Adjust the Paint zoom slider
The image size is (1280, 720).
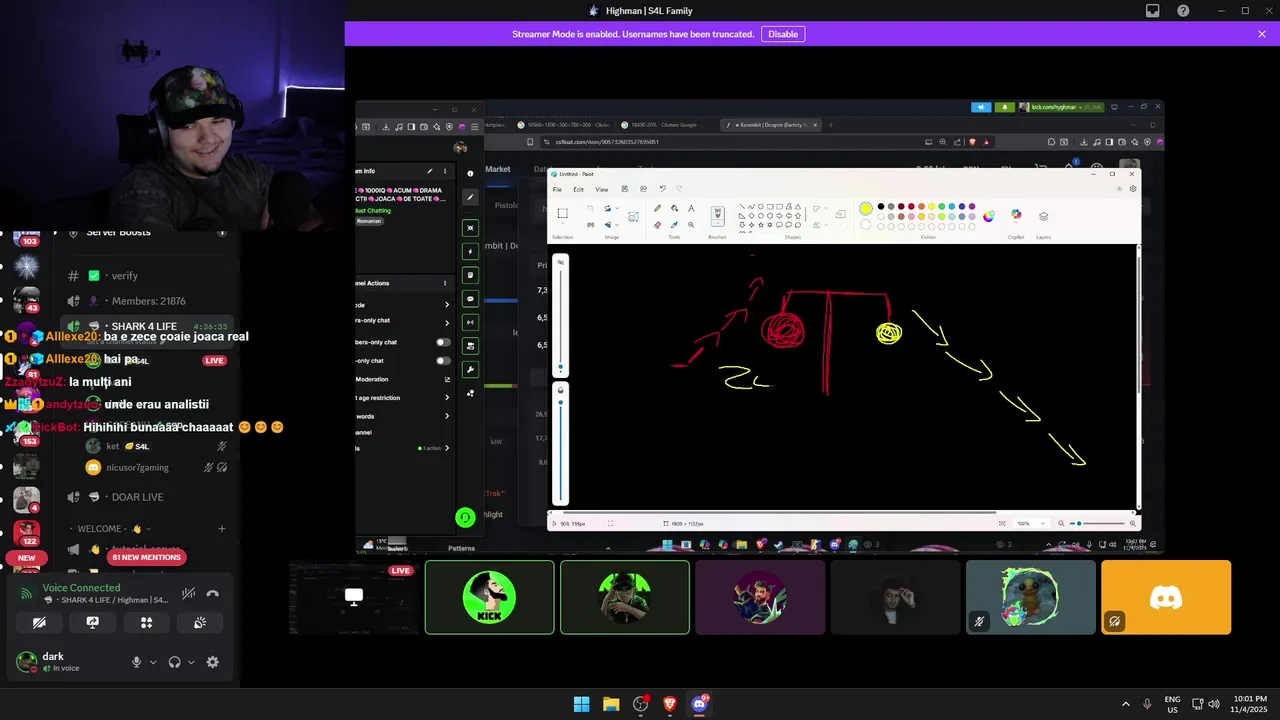(x=1098, y=523)
